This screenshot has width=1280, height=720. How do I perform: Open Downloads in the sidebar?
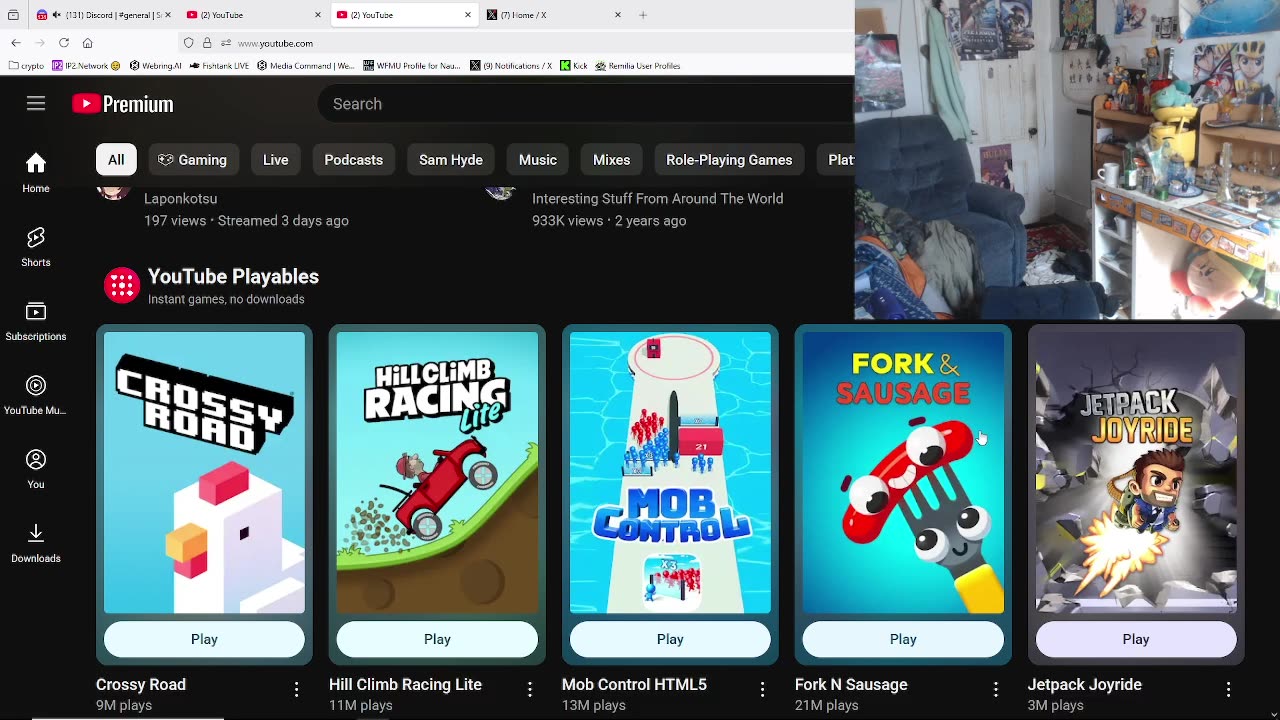(36, 543)
